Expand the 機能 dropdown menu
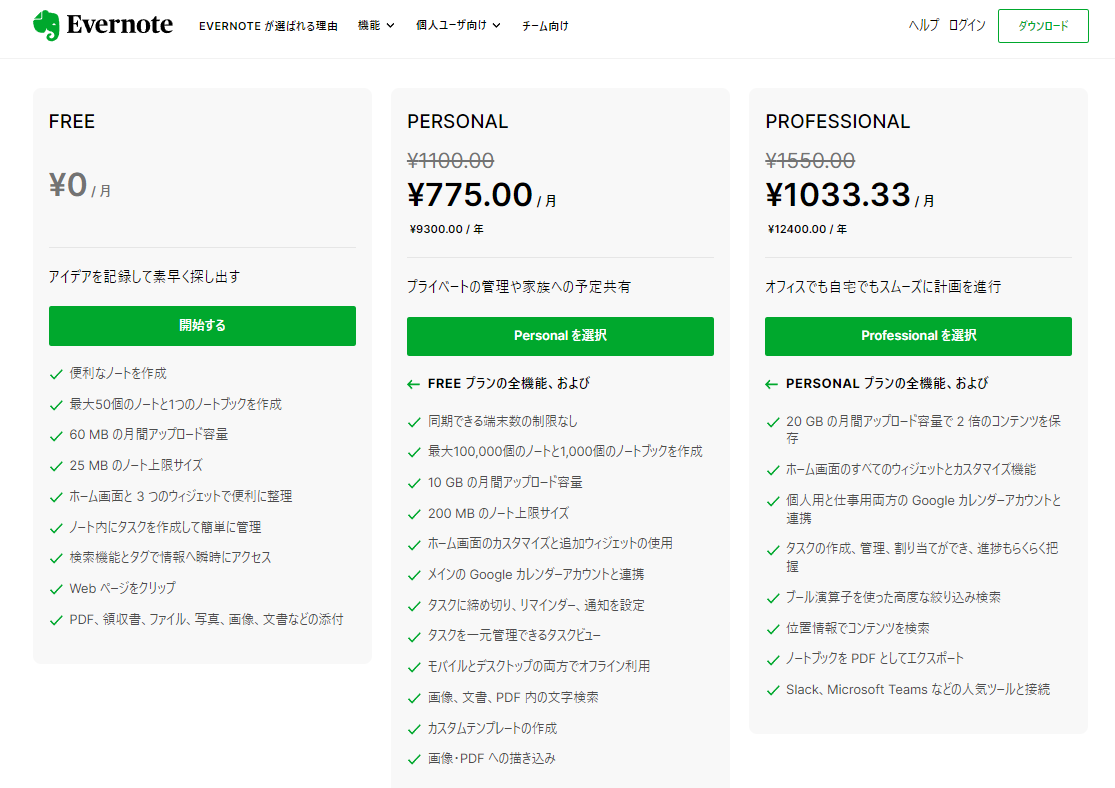The image size is (1115, 788). coord(375,26)
